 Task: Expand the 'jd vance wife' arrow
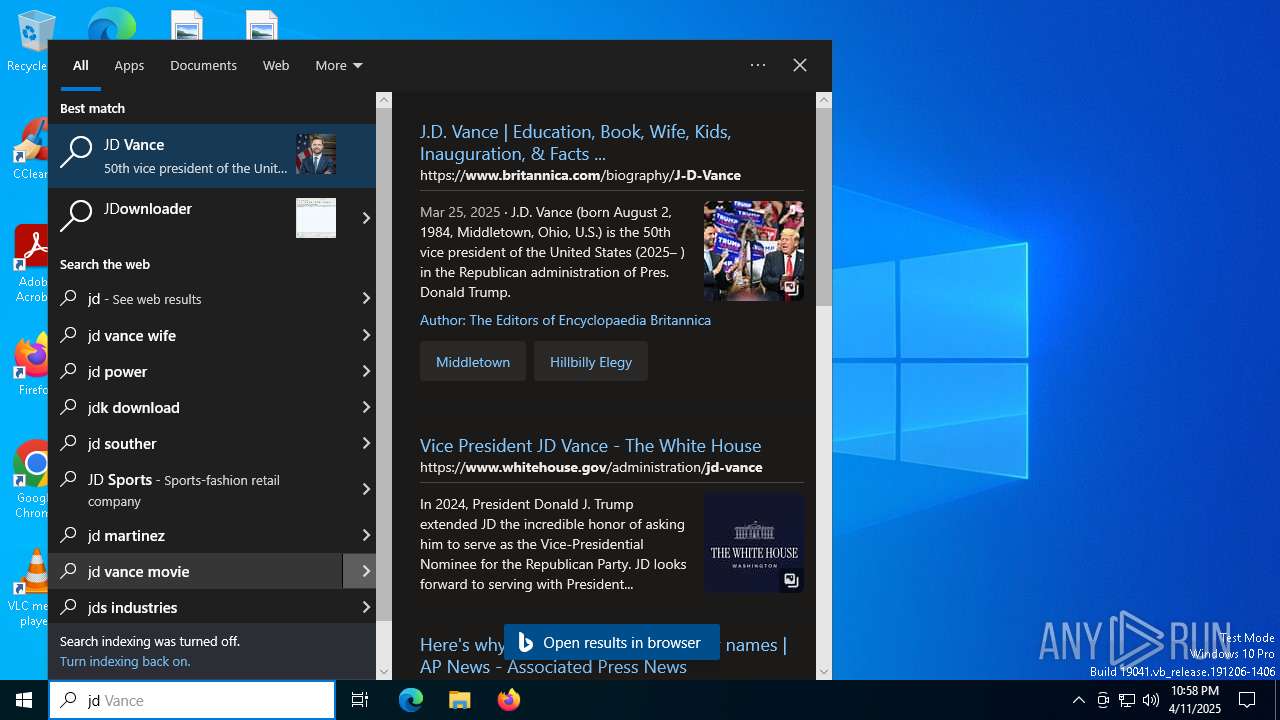(365, 335)
